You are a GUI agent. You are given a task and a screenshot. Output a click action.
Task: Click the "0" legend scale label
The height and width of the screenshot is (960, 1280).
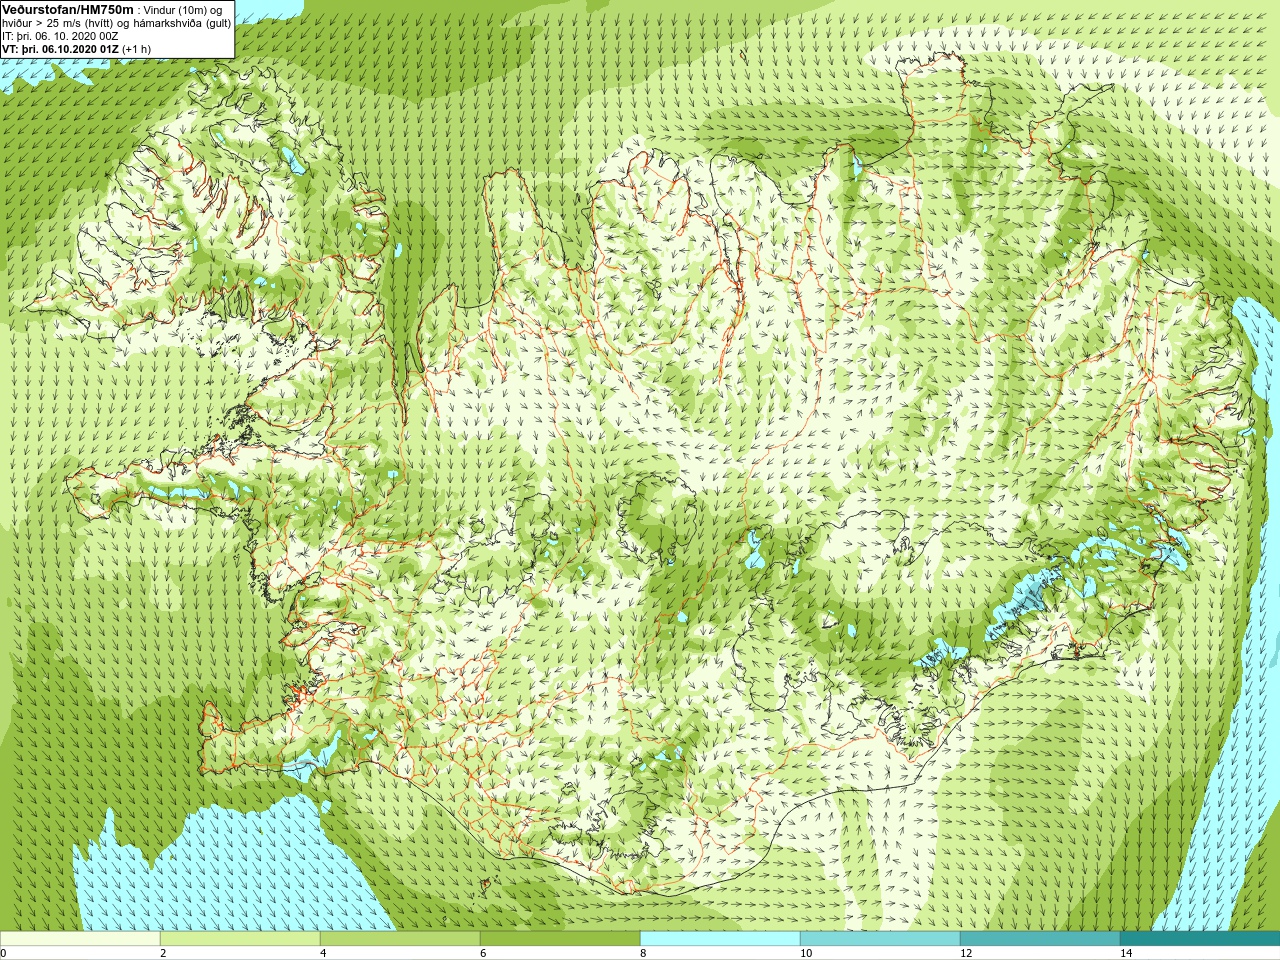(3, 953)
